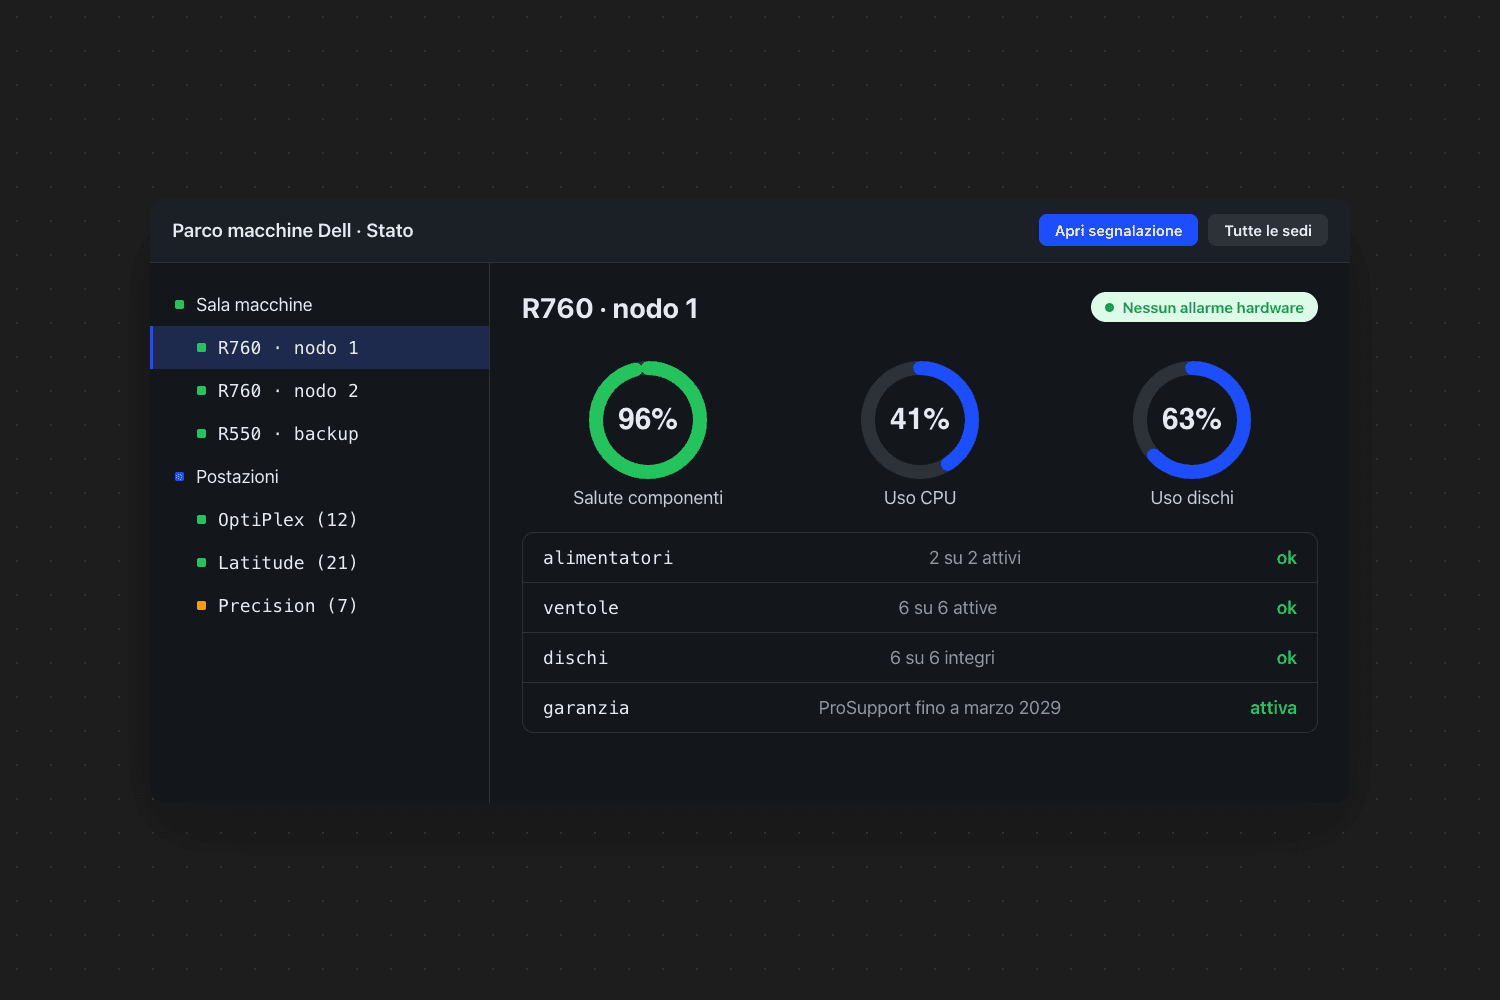Click the Apri segnalazione button
Image resolution: width=1500 pixels, height=1000 pixels.
pyautogui.click(x=1118, y=230)
